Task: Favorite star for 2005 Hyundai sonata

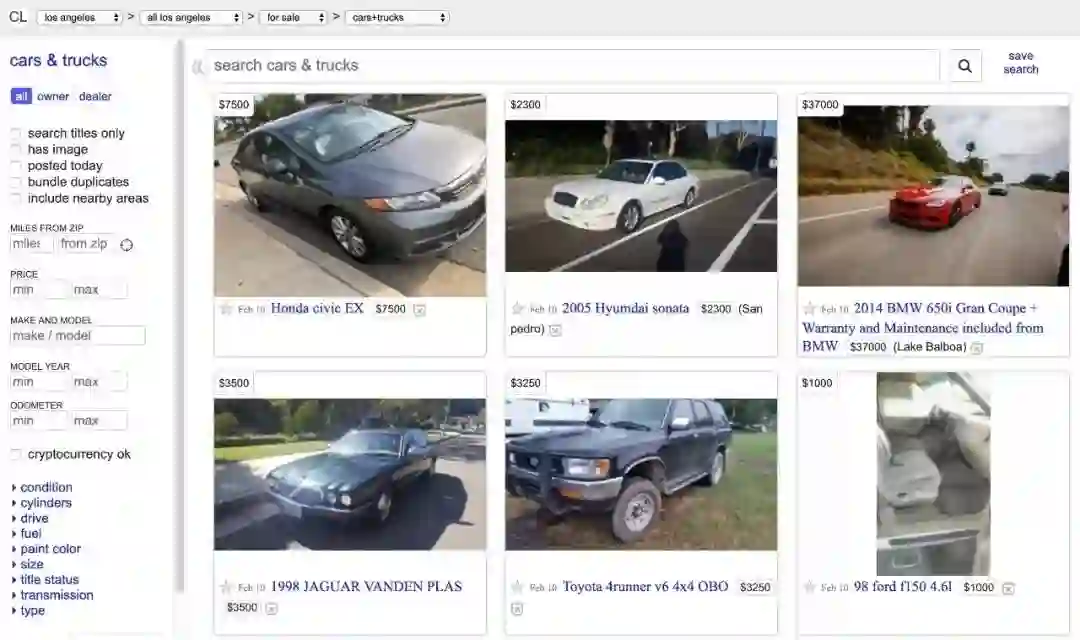Action: point(517,309)
